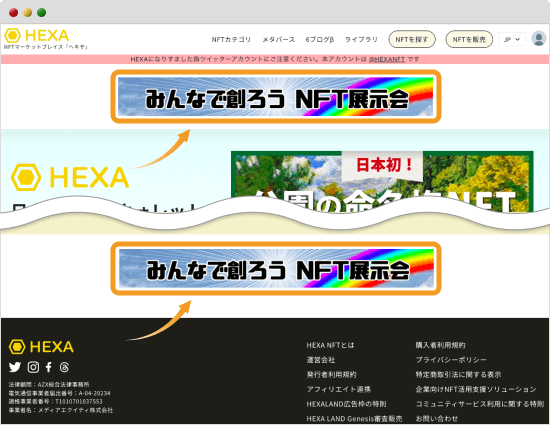Open the NFTカテゴリ menu
550x425 pixels.
click(x=231, y=40)
